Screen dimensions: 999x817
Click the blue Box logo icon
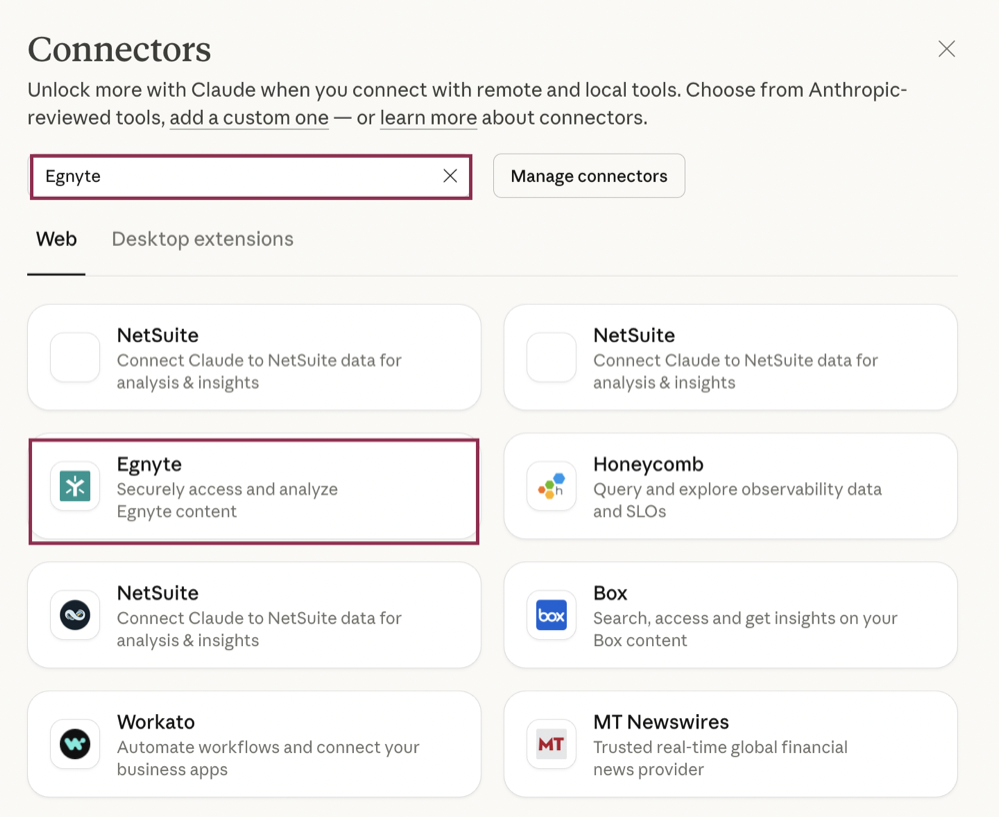coord(551,615)
